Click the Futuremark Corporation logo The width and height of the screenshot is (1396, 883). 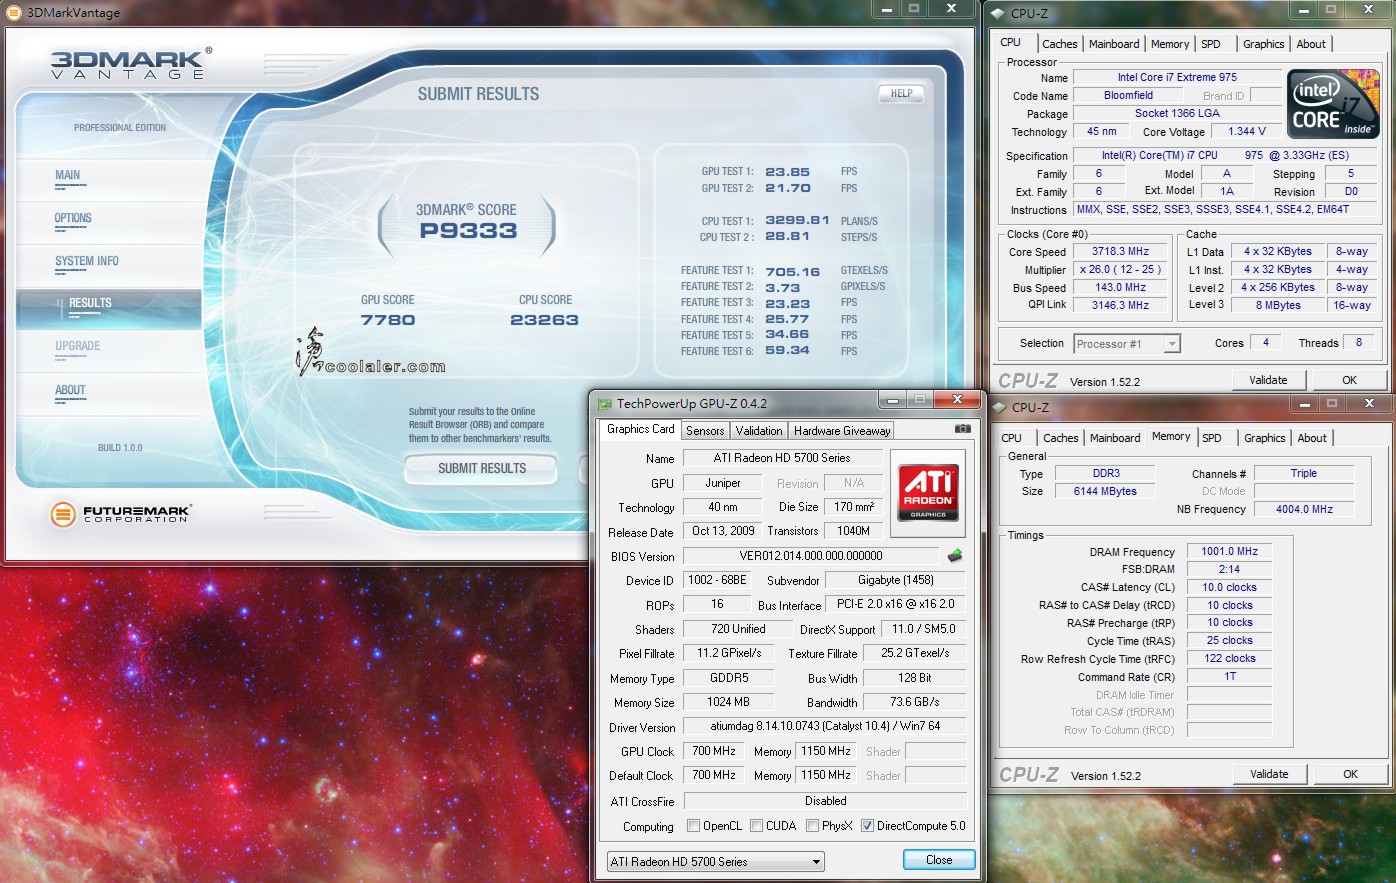click(120, 514)
